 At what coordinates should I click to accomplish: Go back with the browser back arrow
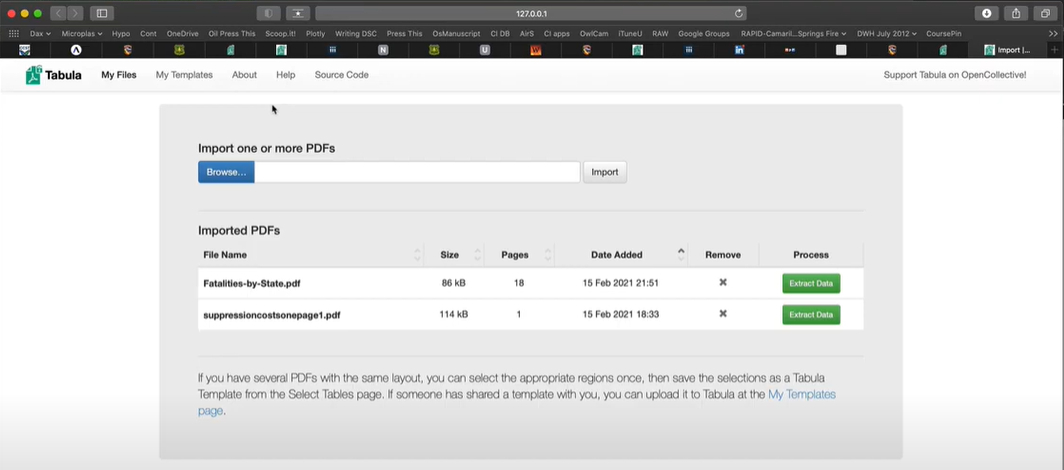point(57,13)
